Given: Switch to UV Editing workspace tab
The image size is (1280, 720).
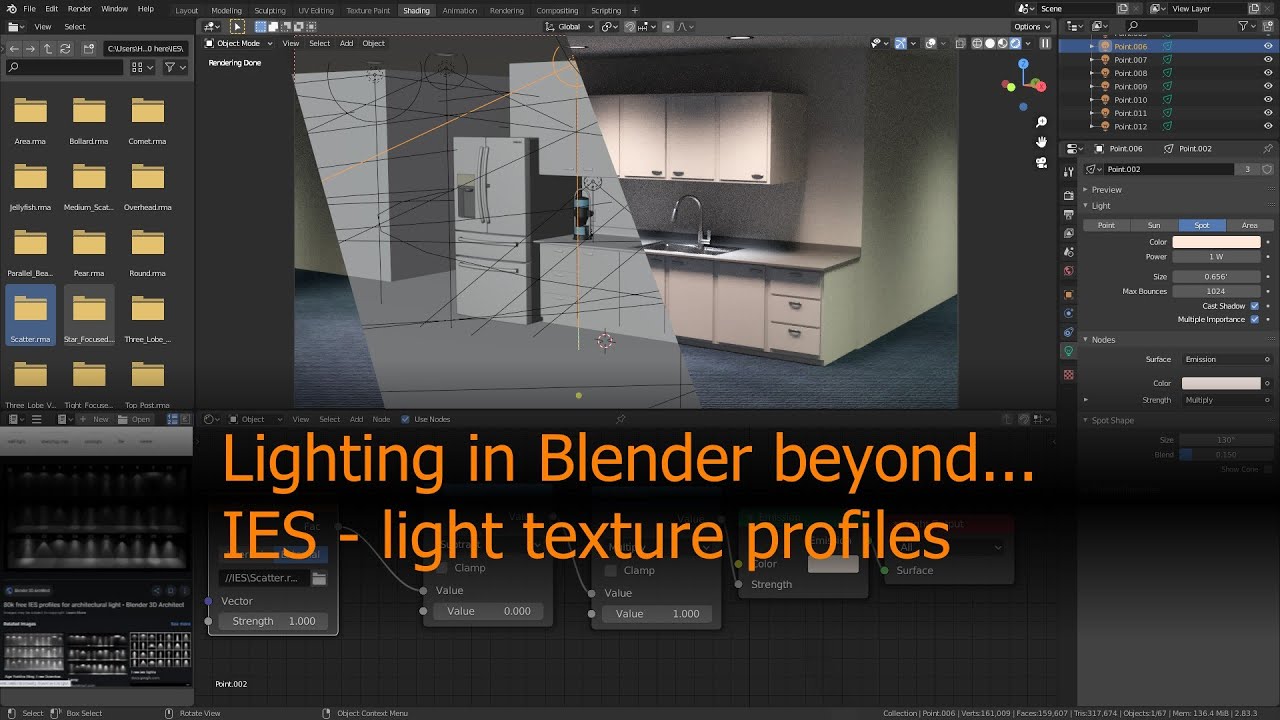Looking at the screenshot, I should tap(316, 10).
